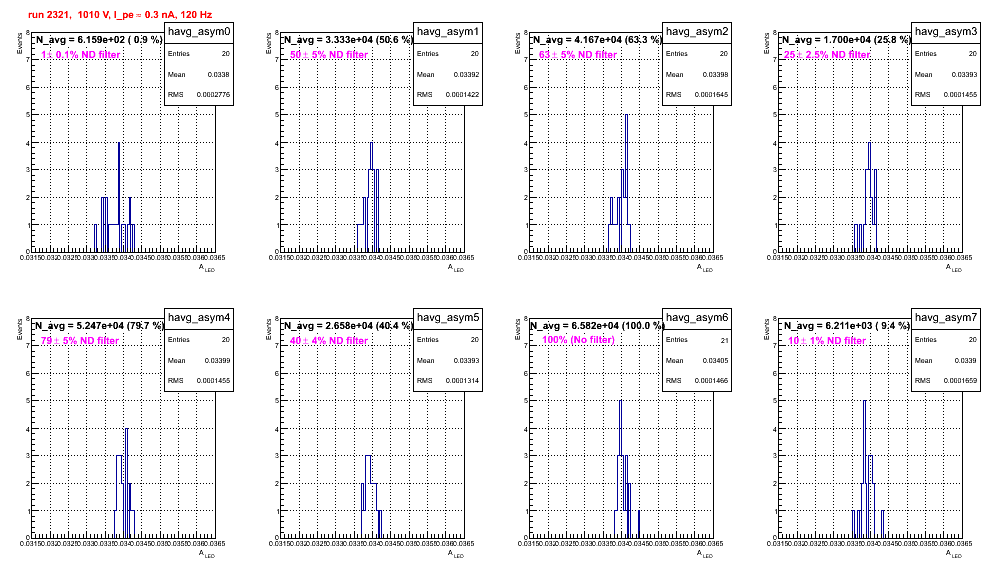The height and width of the screenshot is (572, 996).
Task: Click the RMS value 0.0001455 in havg_asym3
Action: [x=960, y=95]
